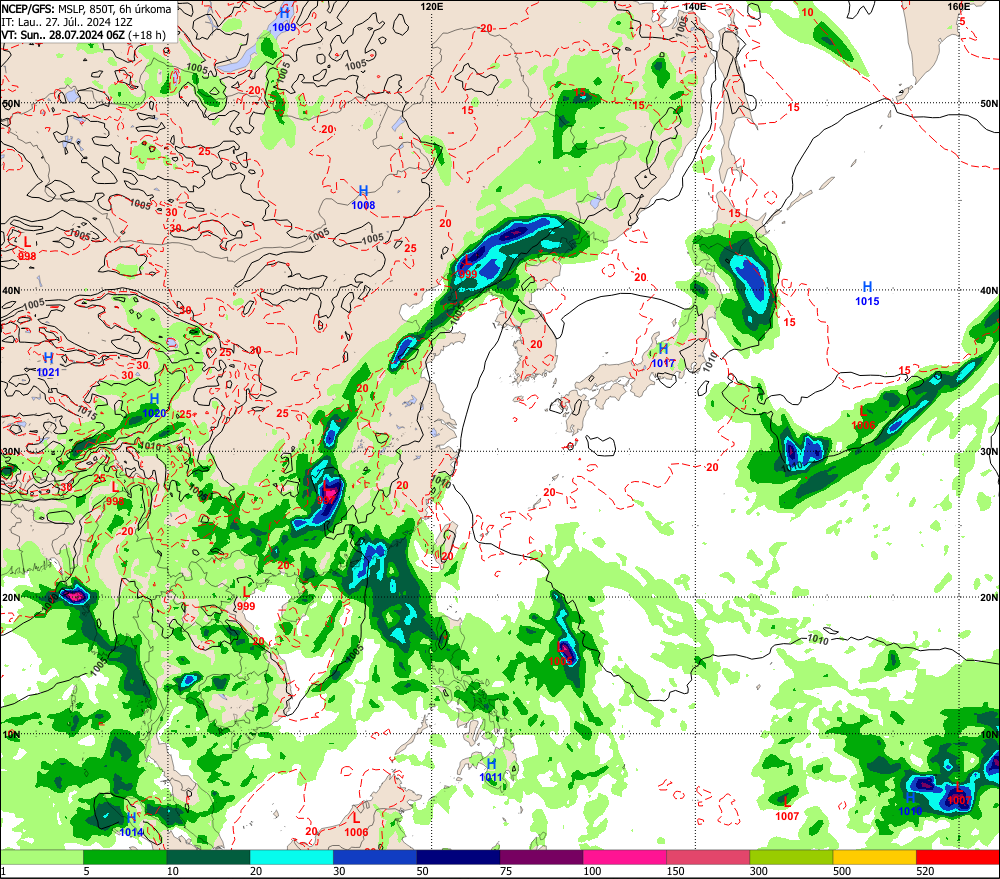The height and width of the screenshot is (879, 1000).
Task: Select the green 5–10 legend swatch
Action: click(x=124, y=857)
